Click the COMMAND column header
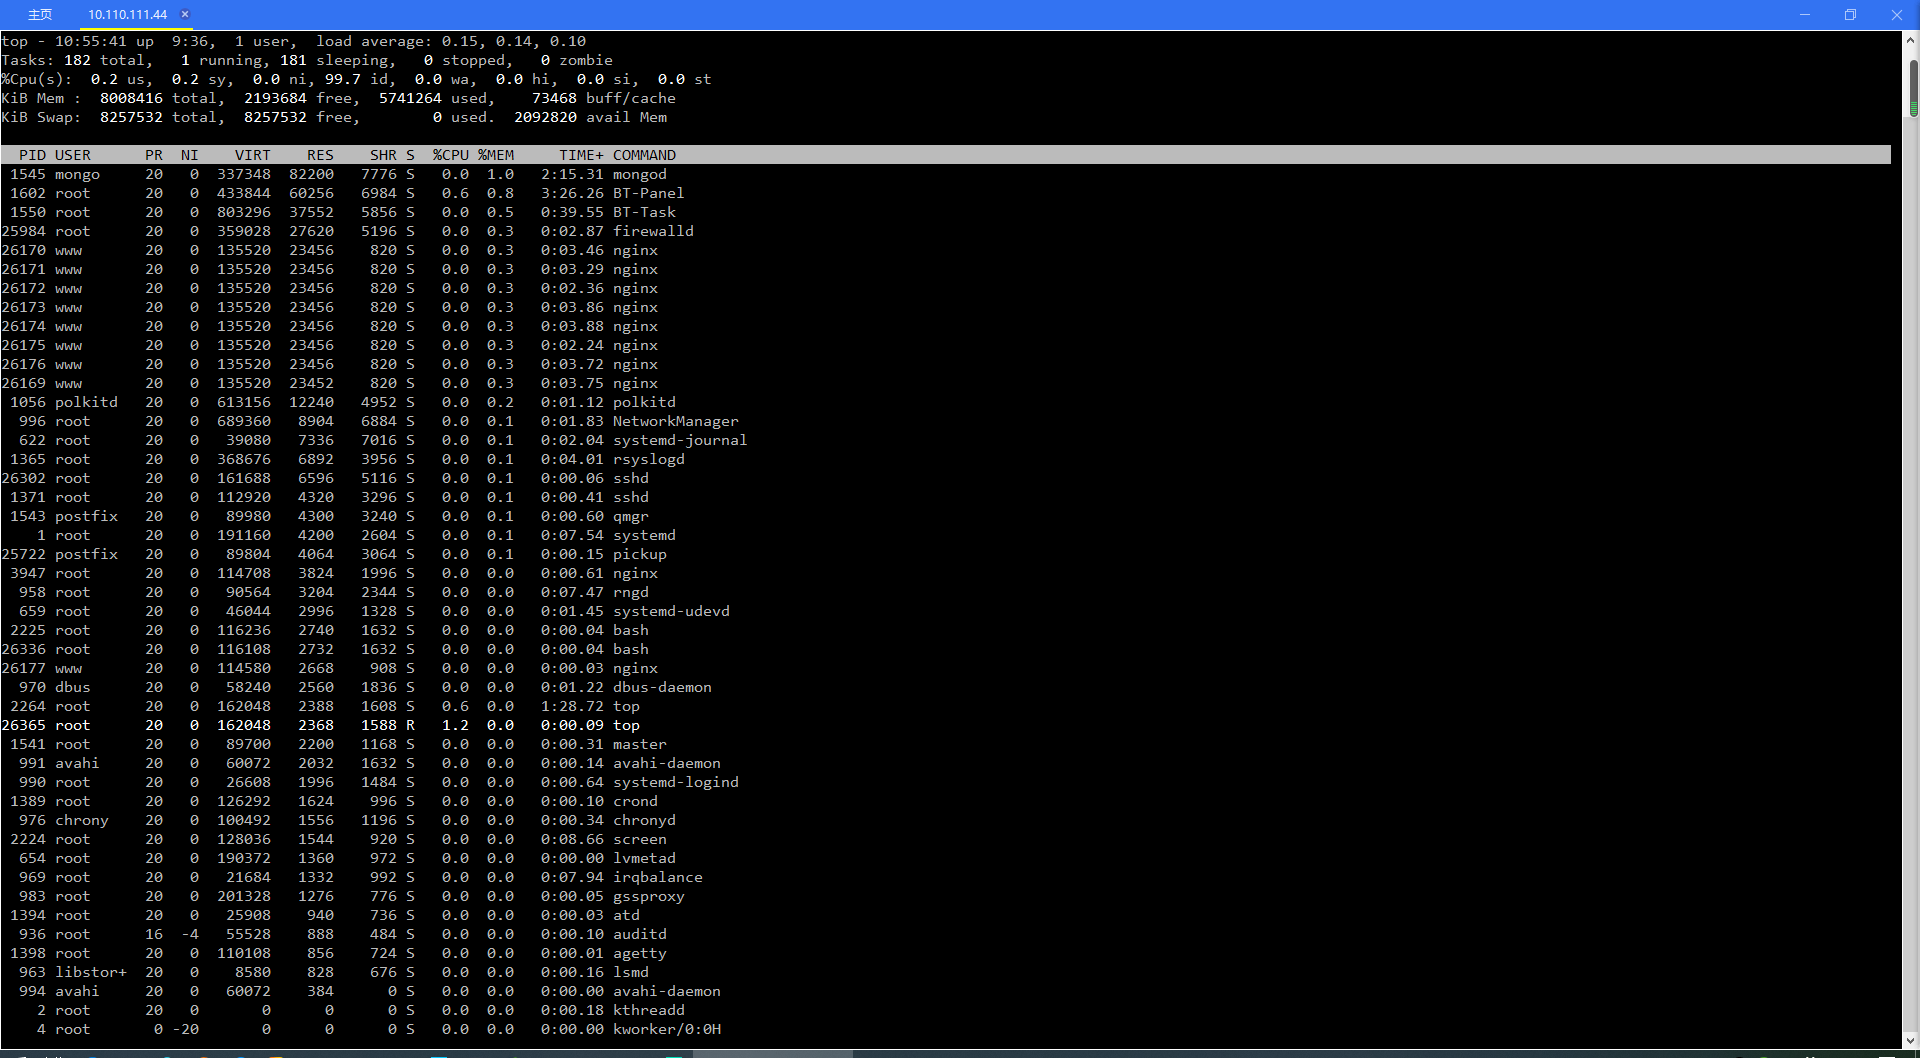The width and height of the screenshot is (1920, 1058). (644, 155)
